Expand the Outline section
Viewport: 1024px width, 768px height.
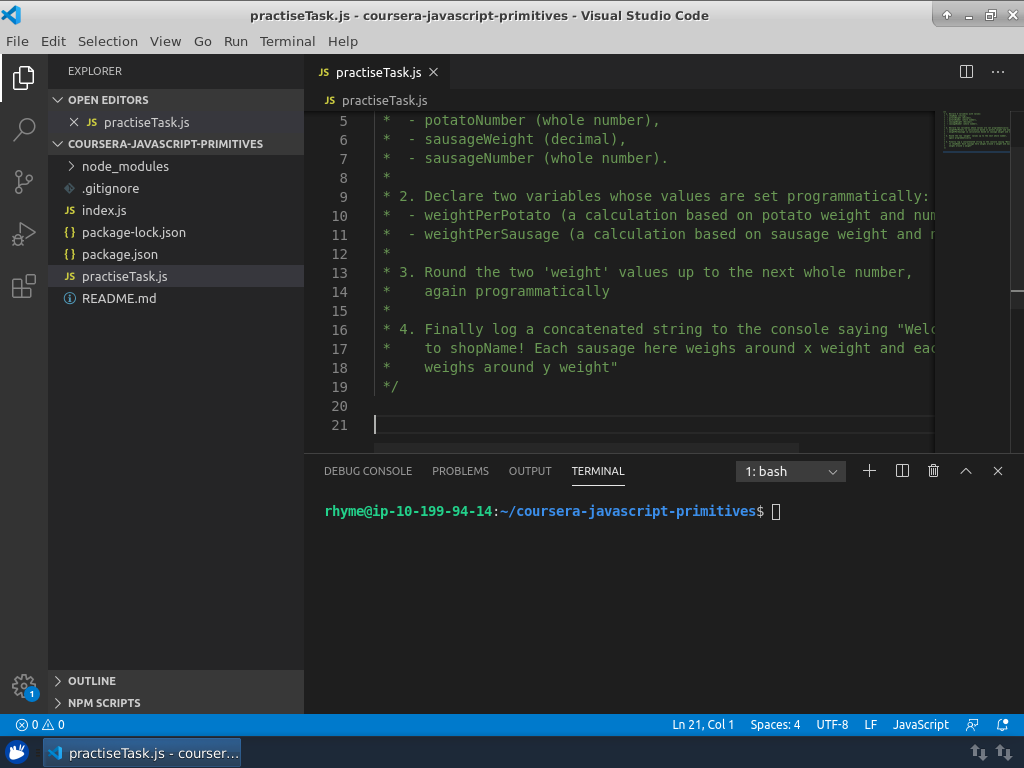click(92, 681)
